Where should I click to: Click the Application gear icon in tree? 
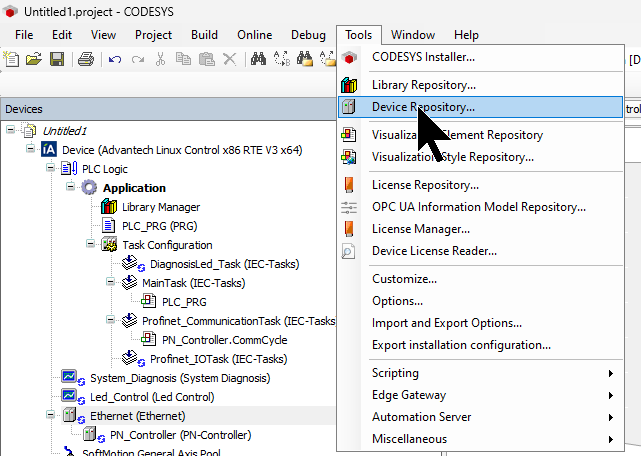[x=90, y=188]
